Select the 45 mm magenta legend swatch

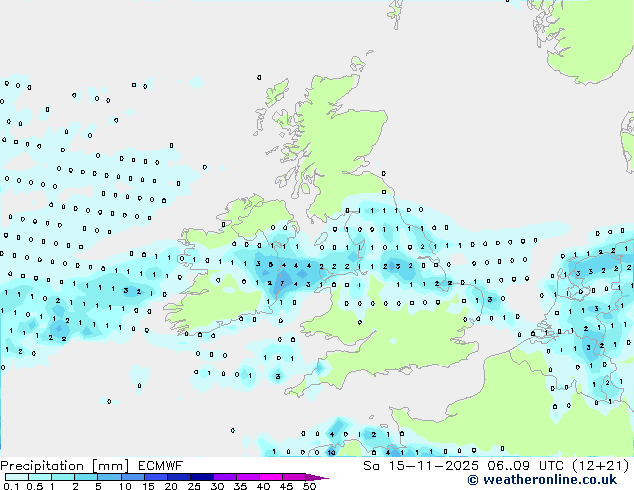pyautogui.click(x=294, y=477)
